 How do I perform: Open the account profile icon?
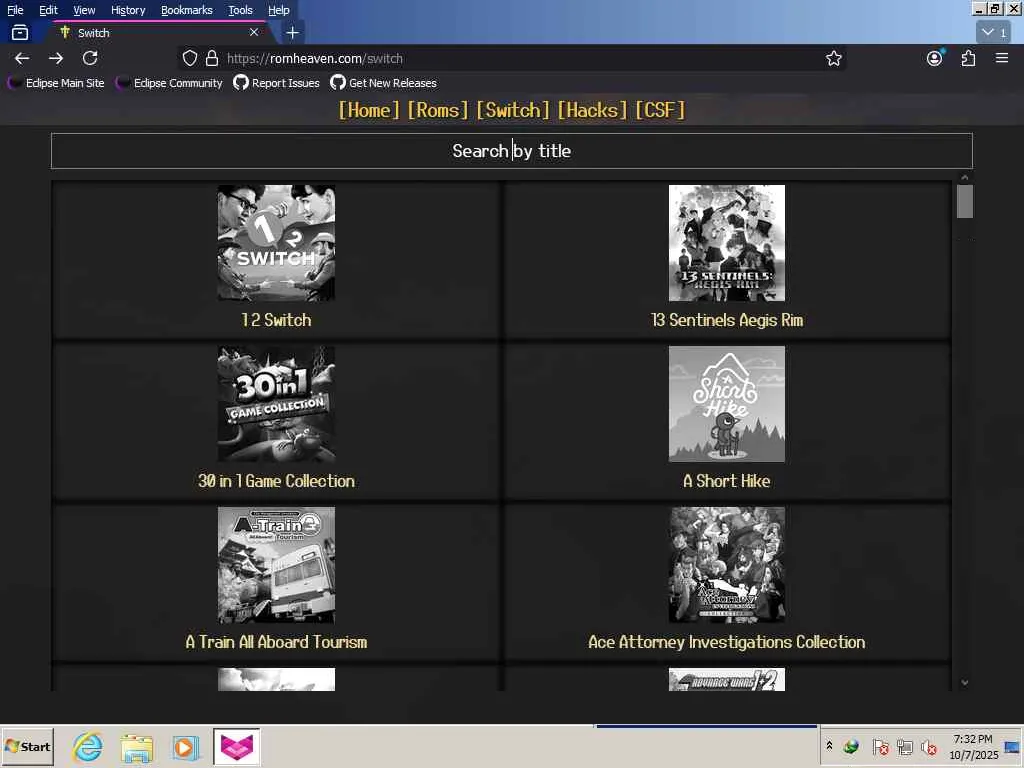pyautogui.click(x=935, y=58)
